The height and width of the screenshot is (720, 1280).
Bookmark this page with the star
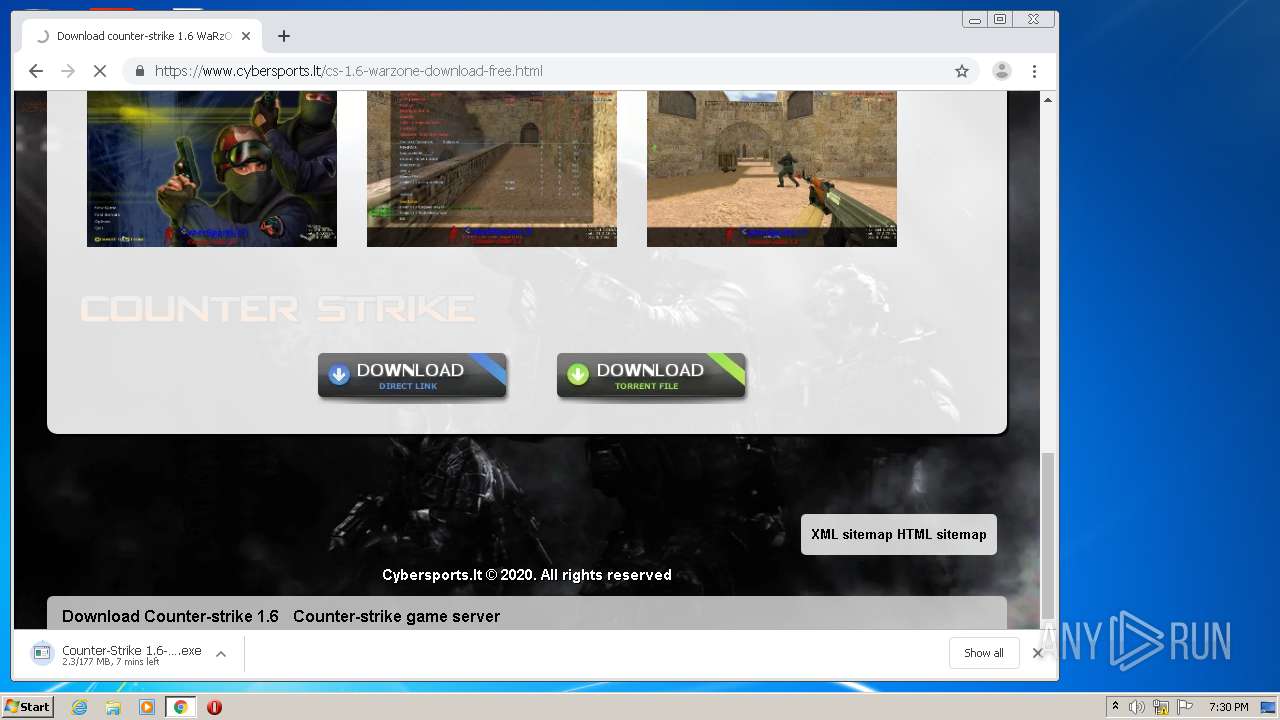coord(962,71)
